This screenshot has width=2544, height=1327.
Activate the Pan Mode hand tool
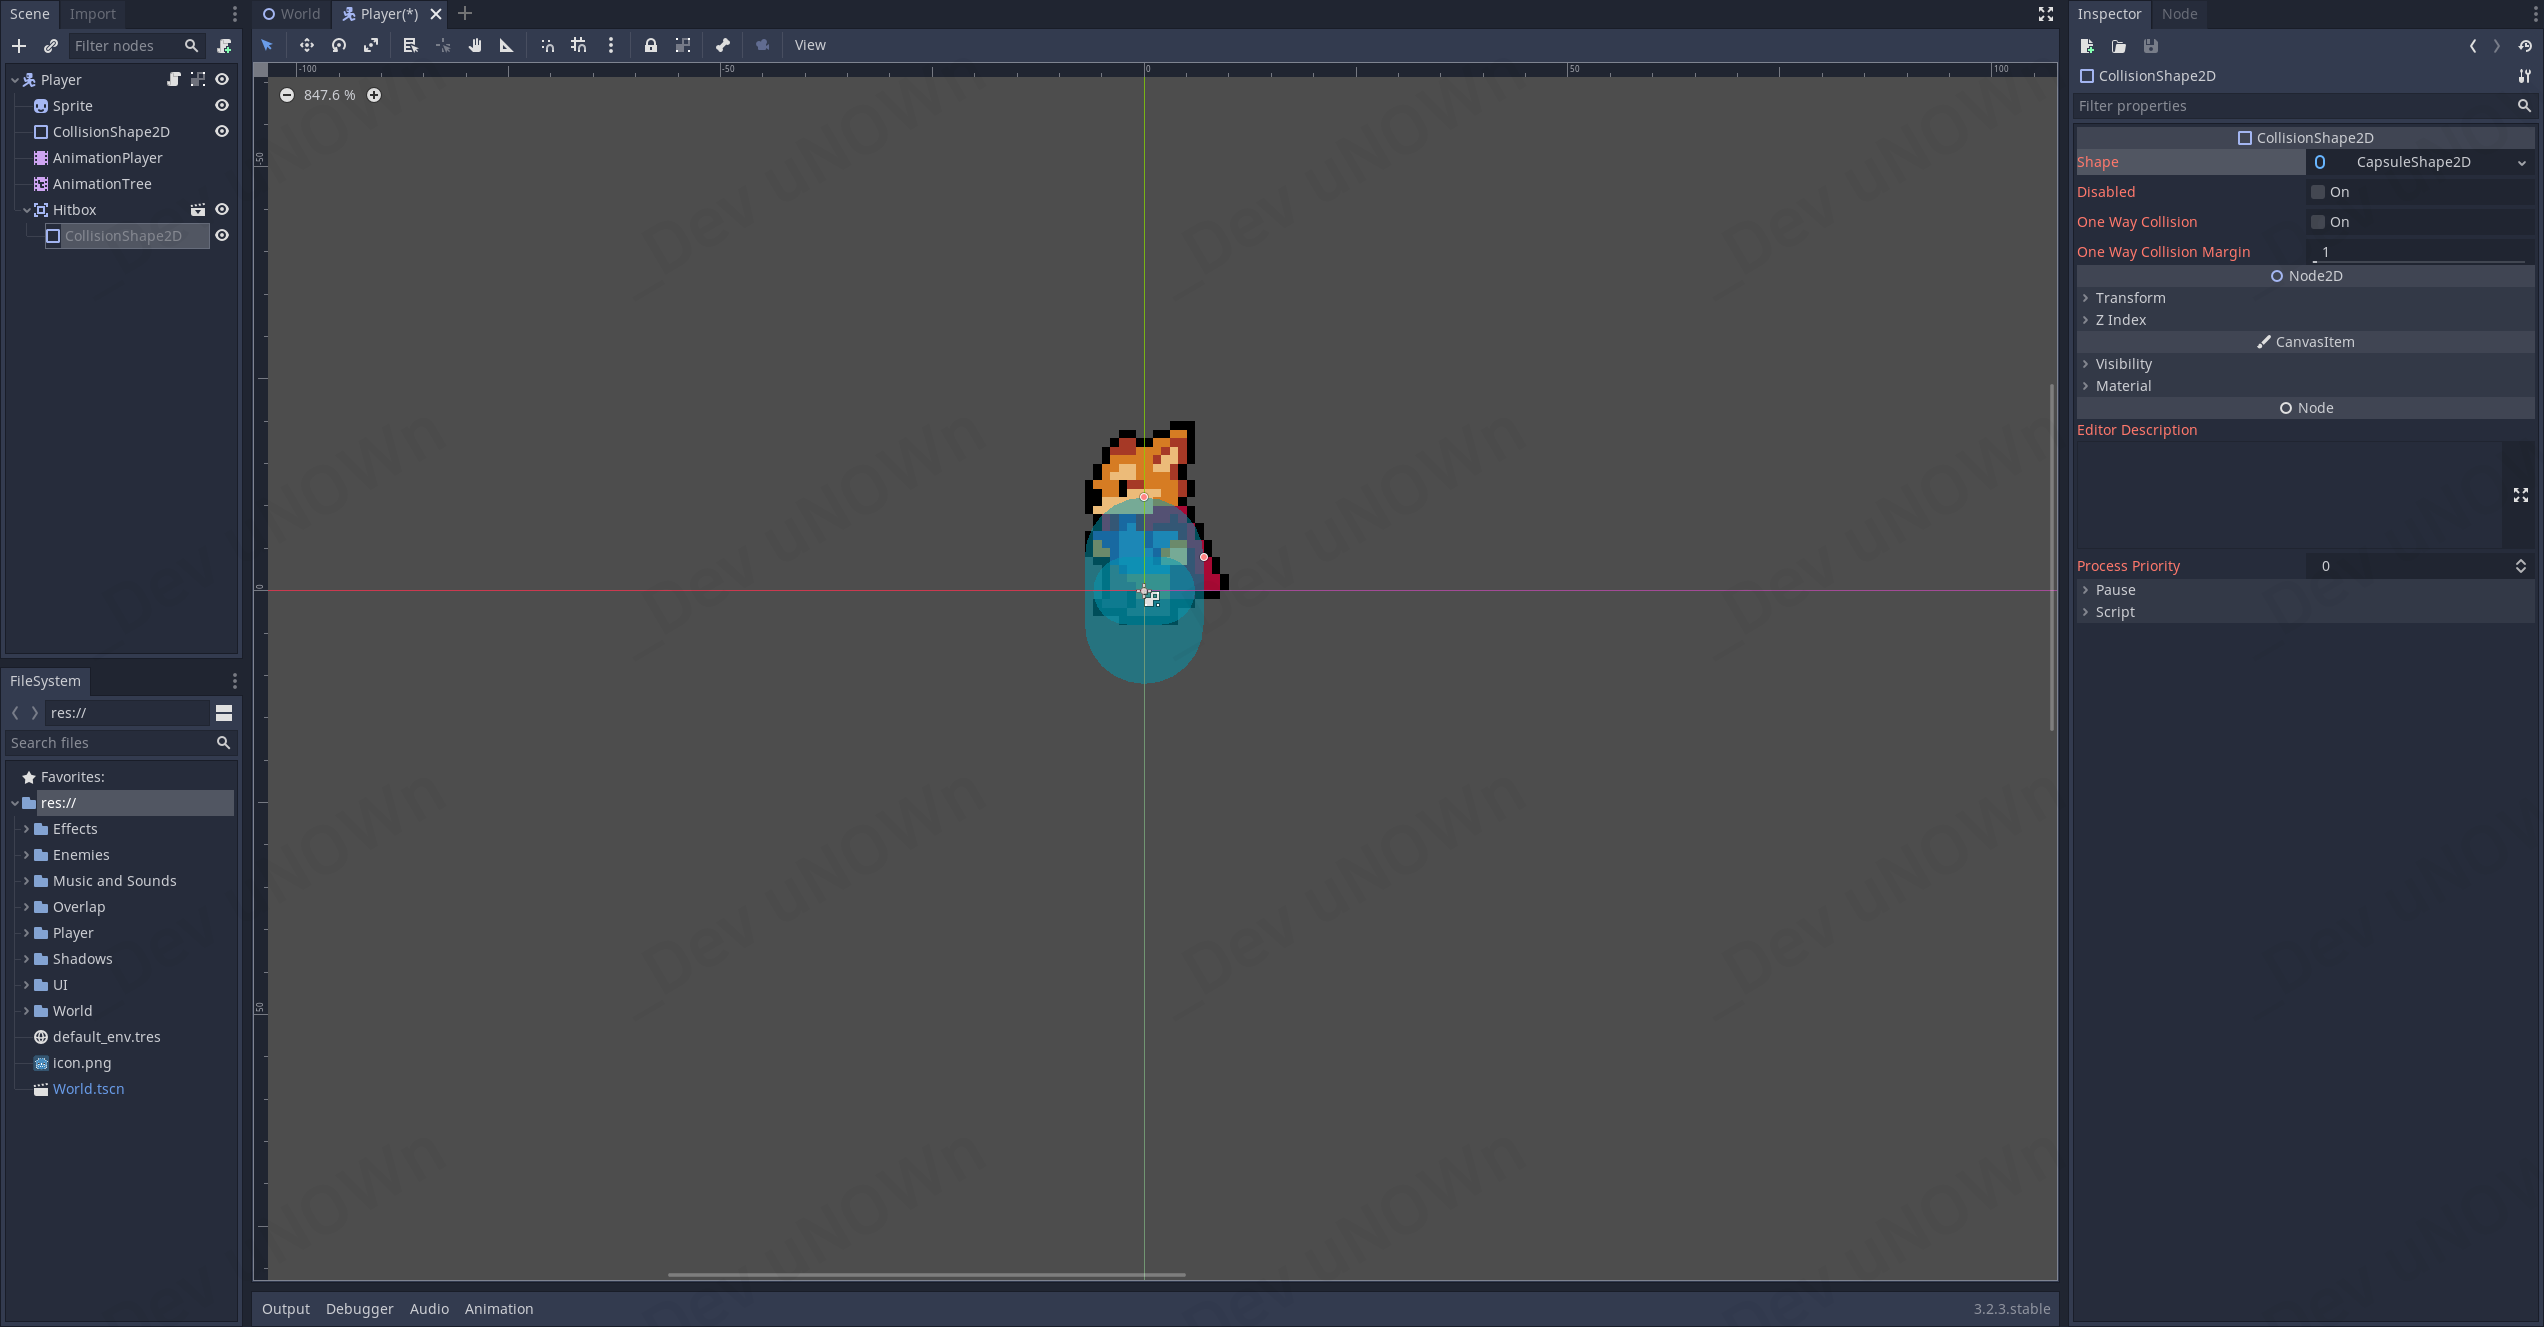[x=475, y=45]
